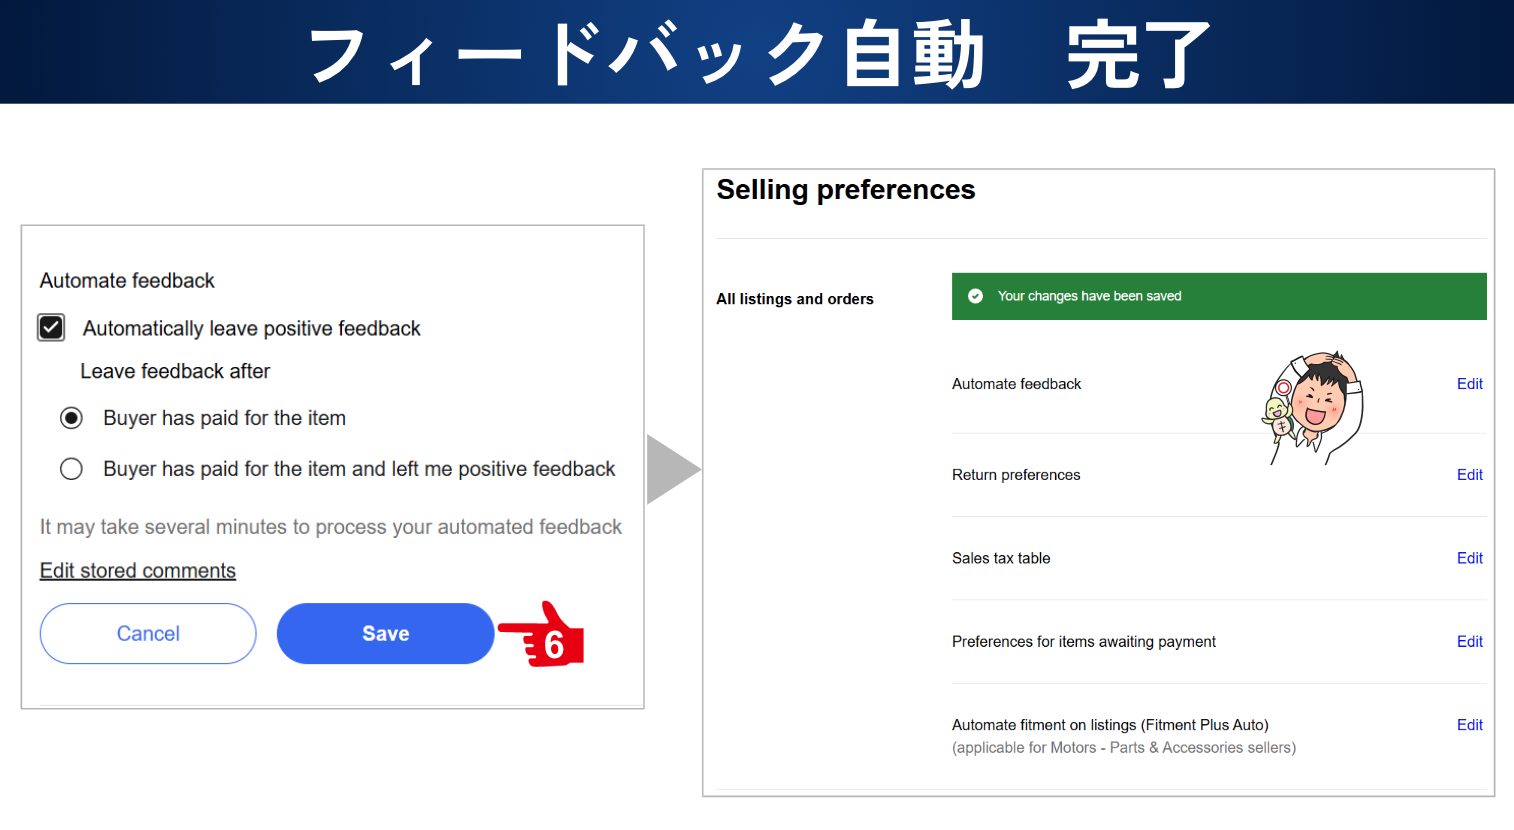Click the gray arrow between the panels
Screen dimensions: 1514x830
(x=673, y=469)
